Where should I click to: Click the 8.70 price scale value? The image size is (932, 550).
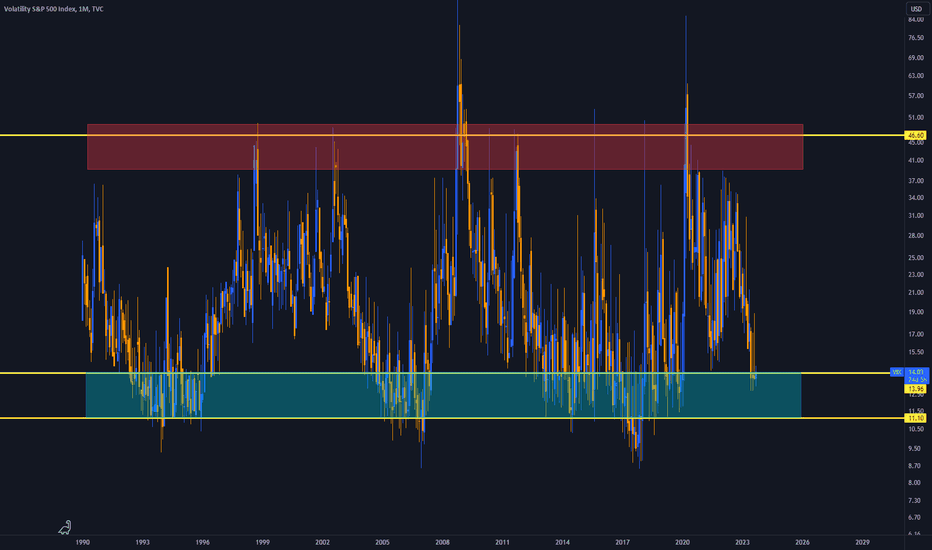click(916, 466)
